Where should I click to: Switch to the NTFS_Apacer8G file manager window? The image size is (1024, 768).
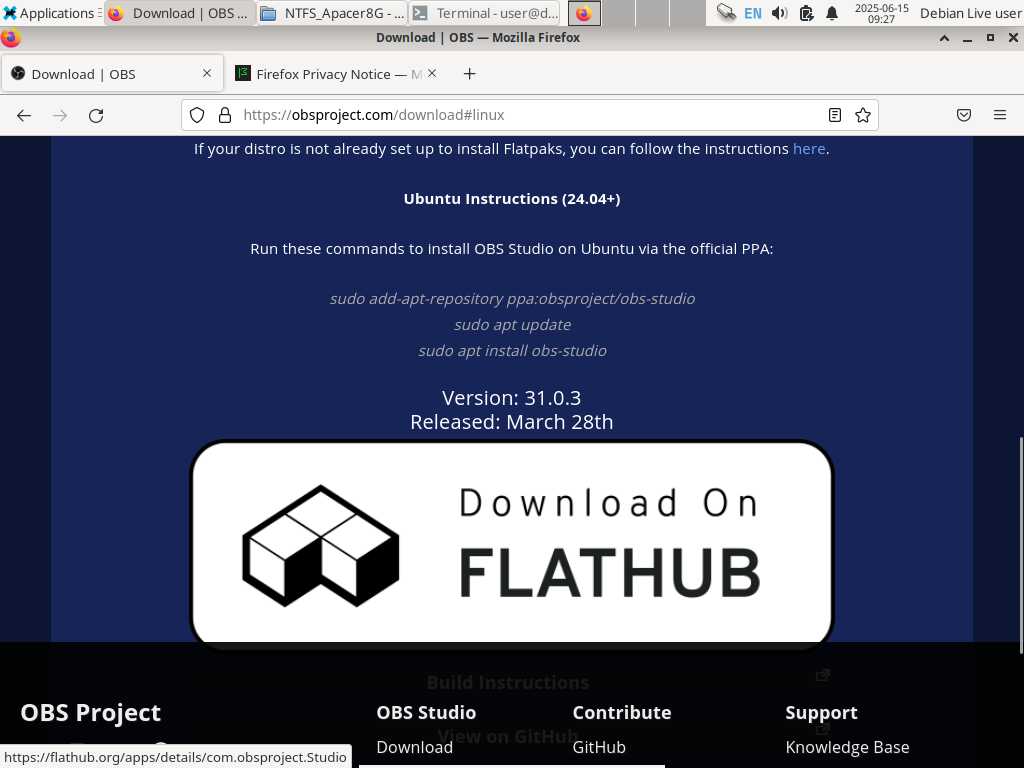(x=332, y=13)
